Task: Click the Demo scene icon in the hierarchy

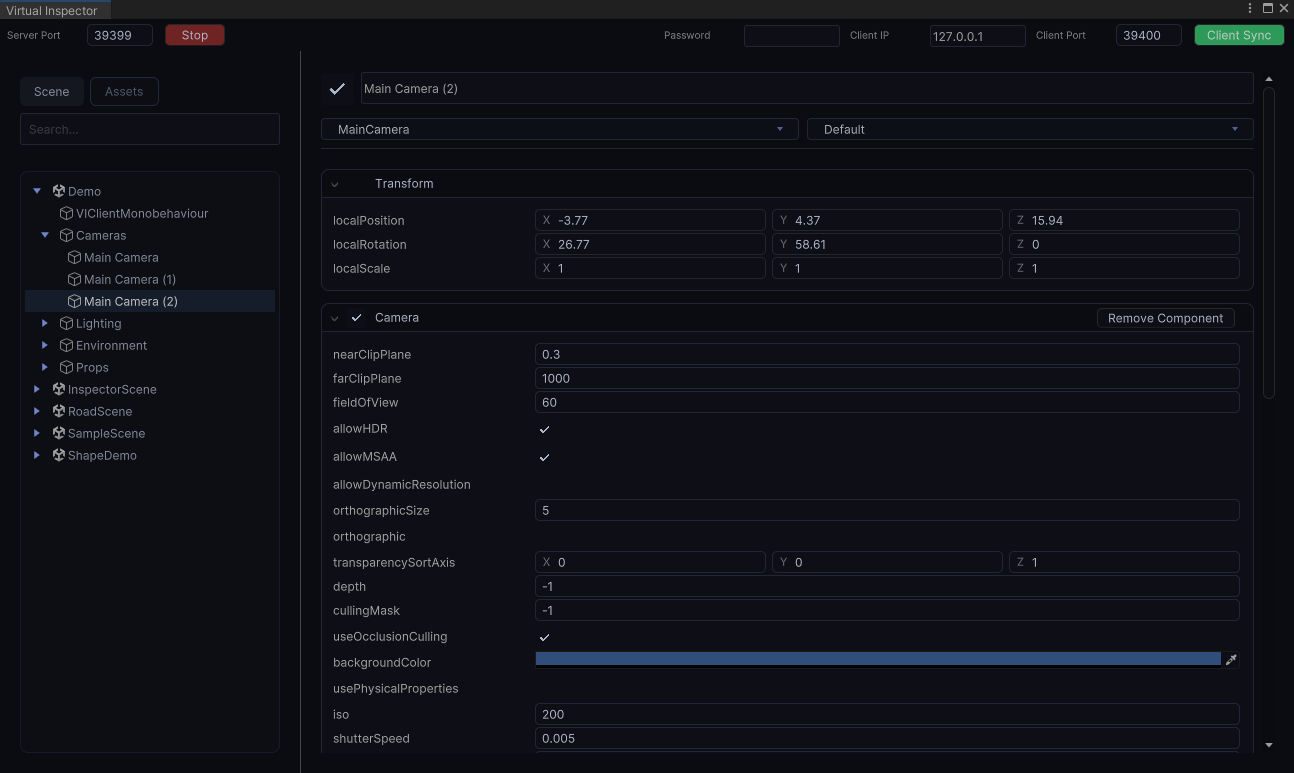Action: tap(58, 191)
